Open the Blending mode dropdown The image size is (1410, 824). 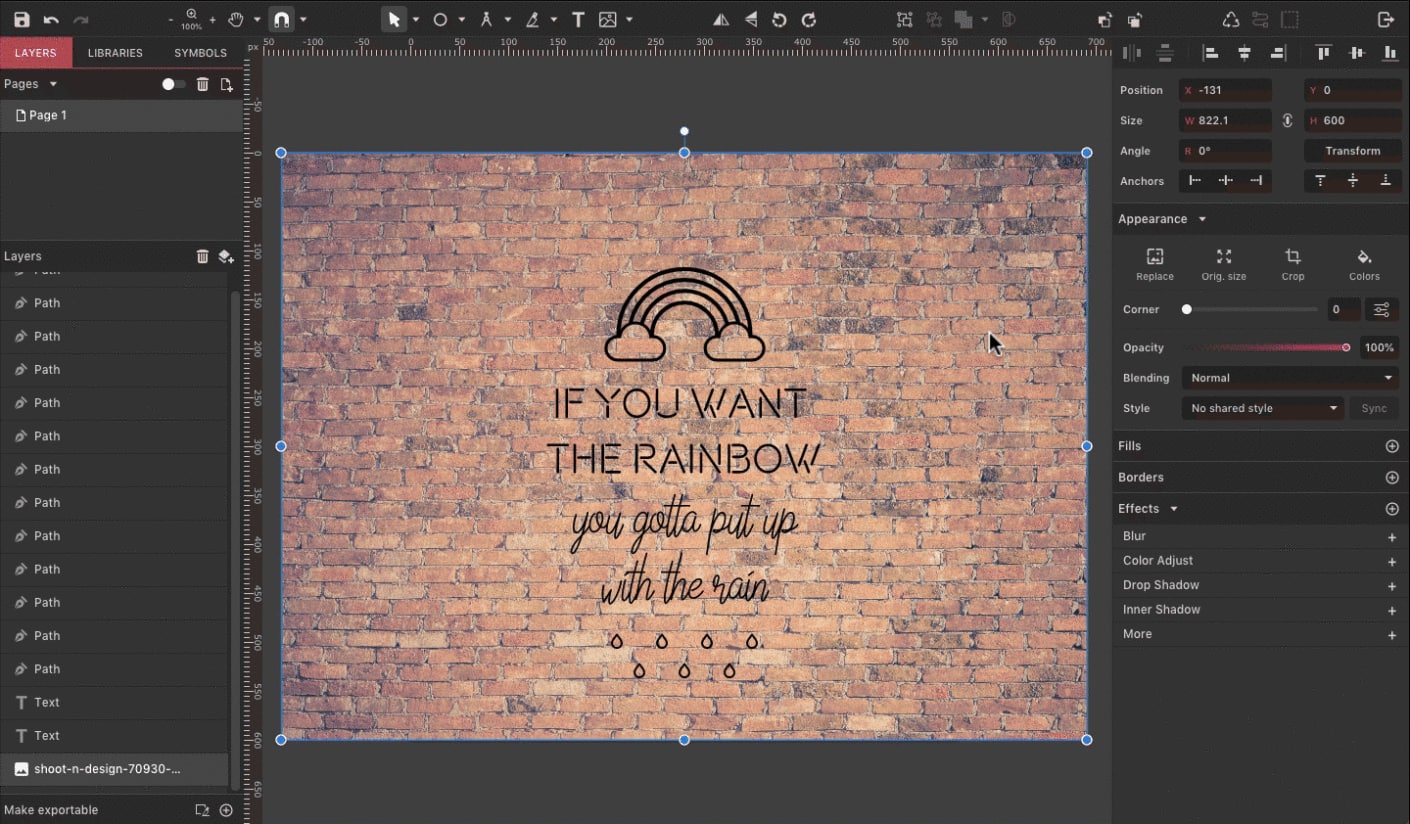coord(1289,377)
